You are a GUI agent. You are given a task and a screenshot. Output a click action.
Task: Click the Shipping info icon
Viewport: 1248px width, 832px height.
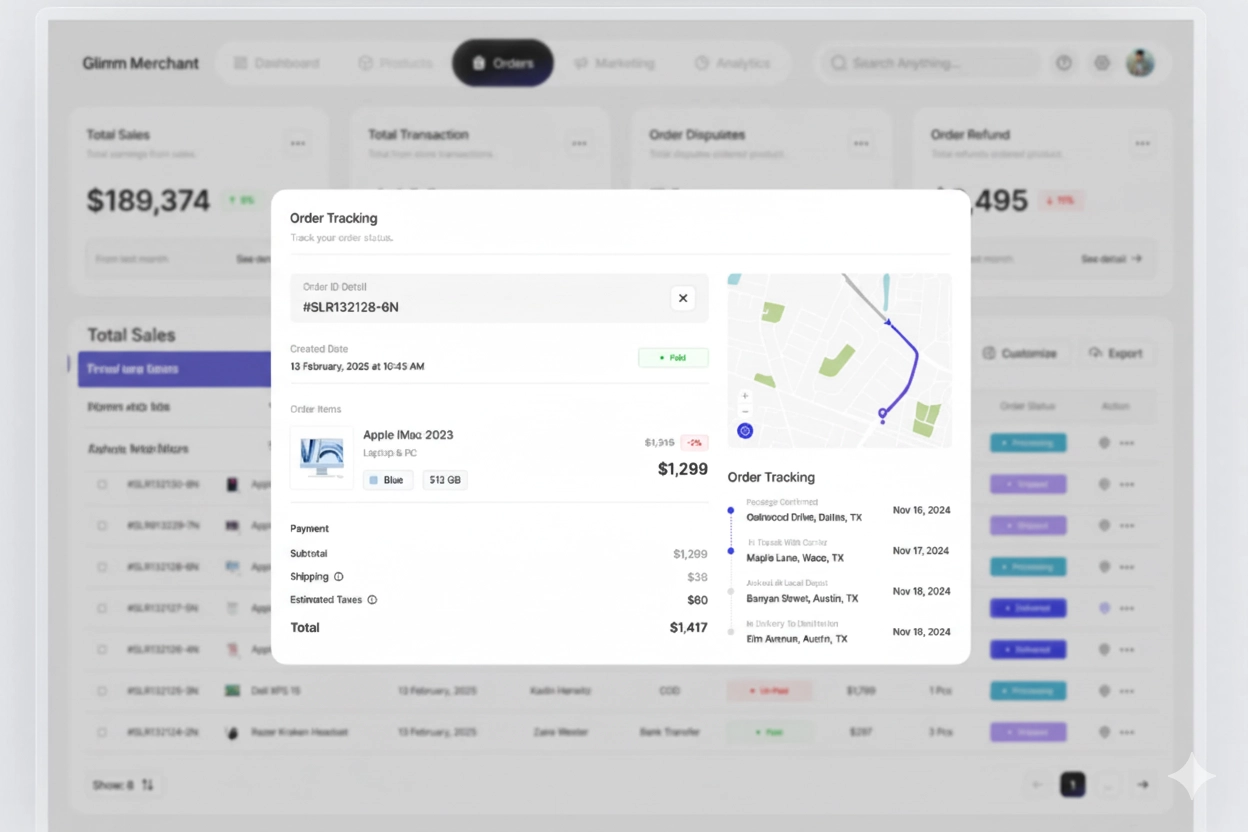[338, 577]
